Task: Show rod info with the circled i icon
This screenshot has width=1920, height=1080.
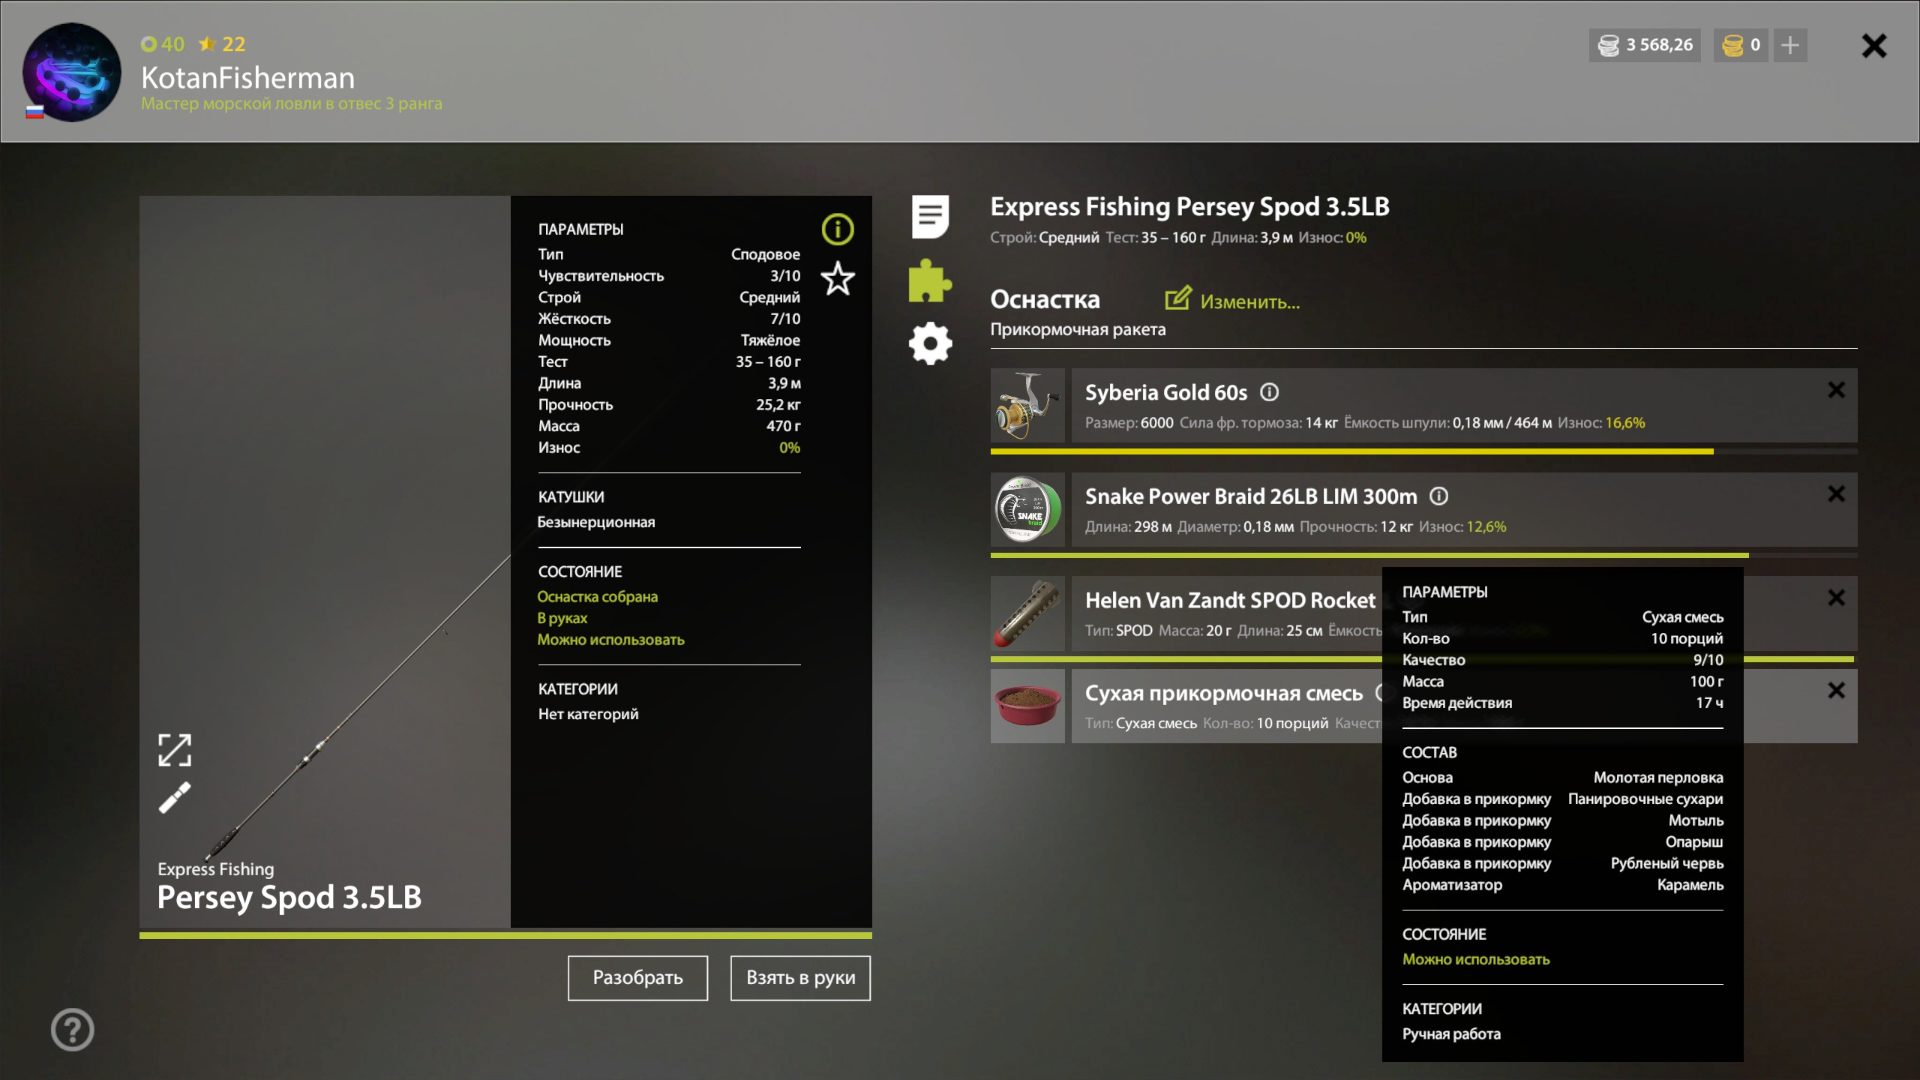Action: (838, 230)
